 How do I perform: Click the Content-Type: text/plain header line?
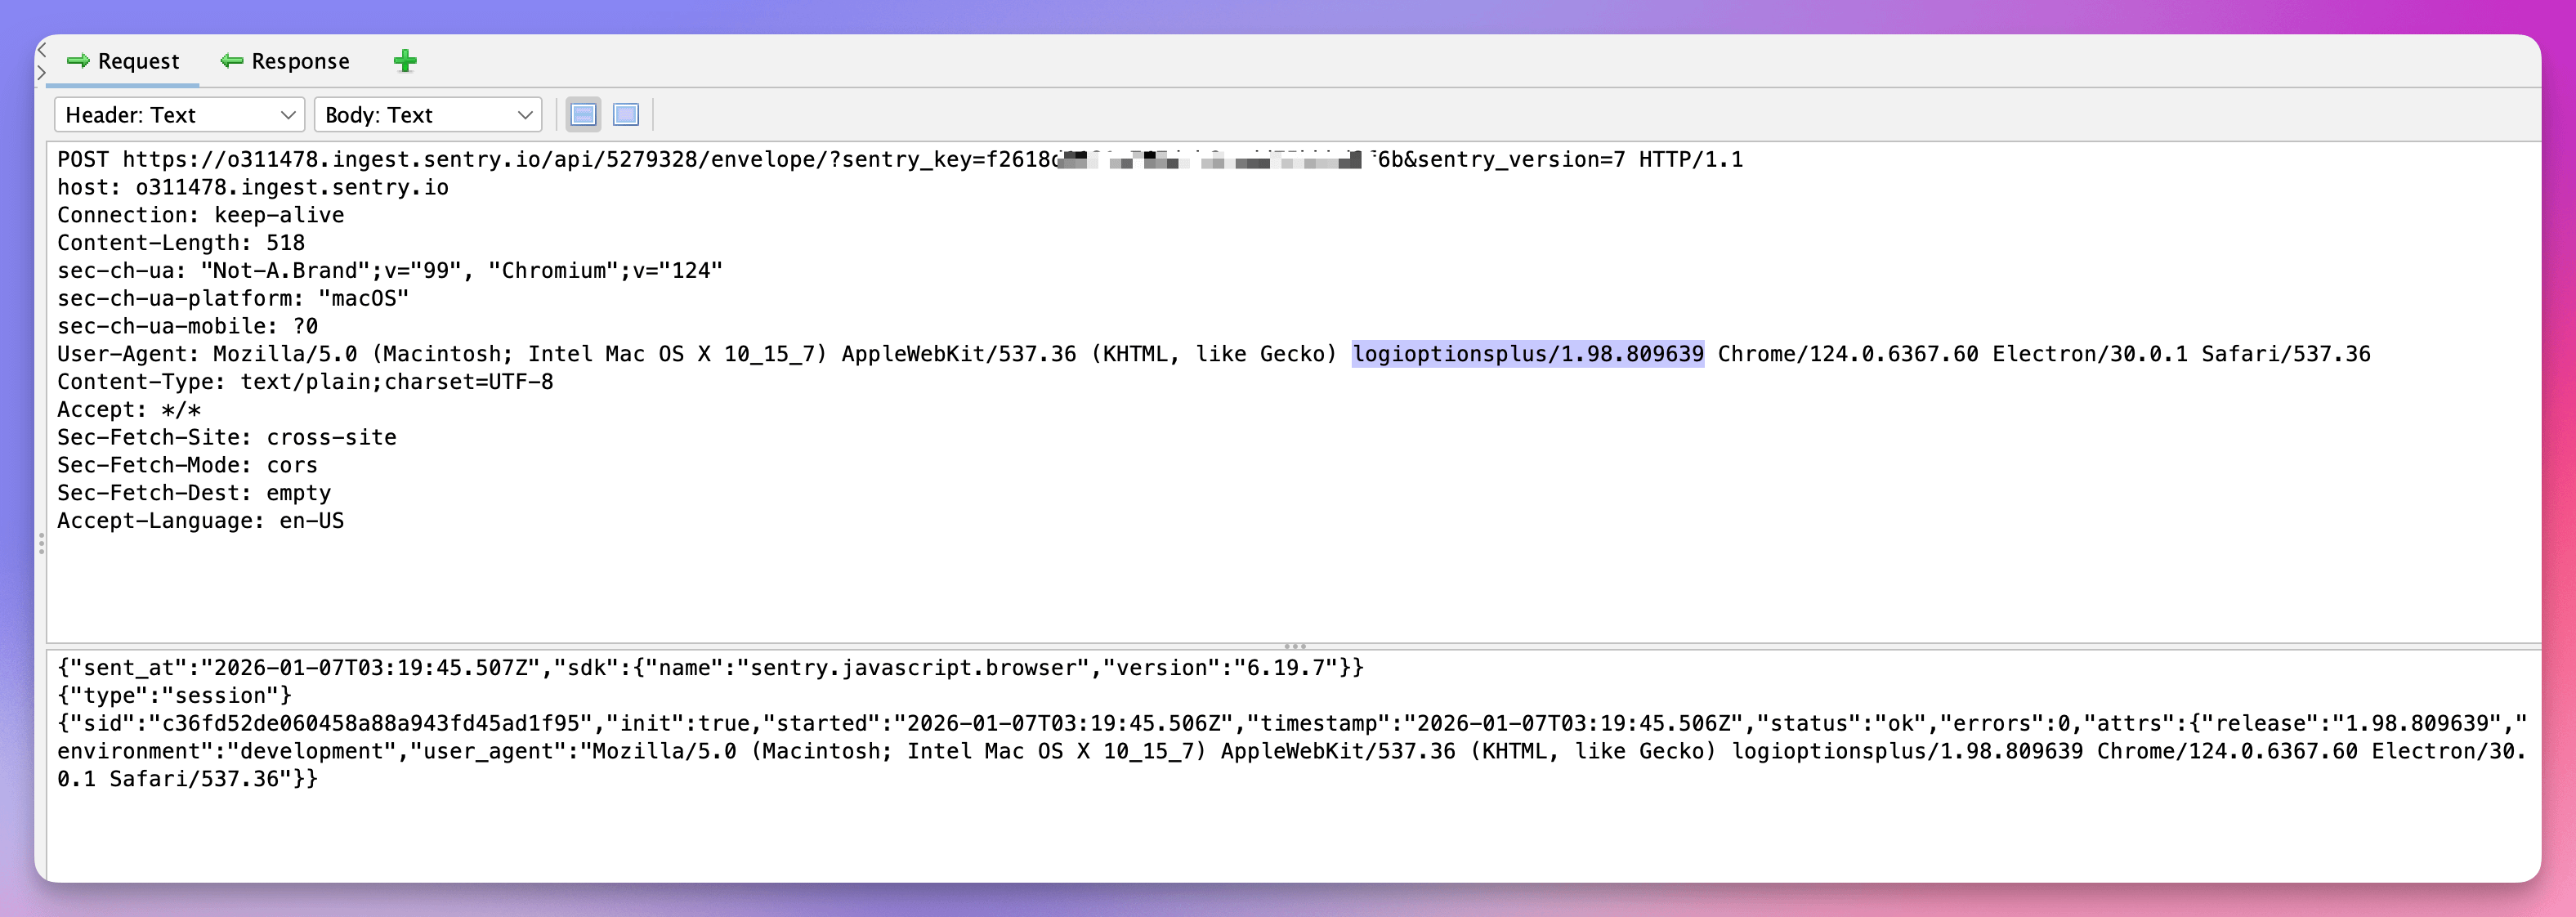305,382
